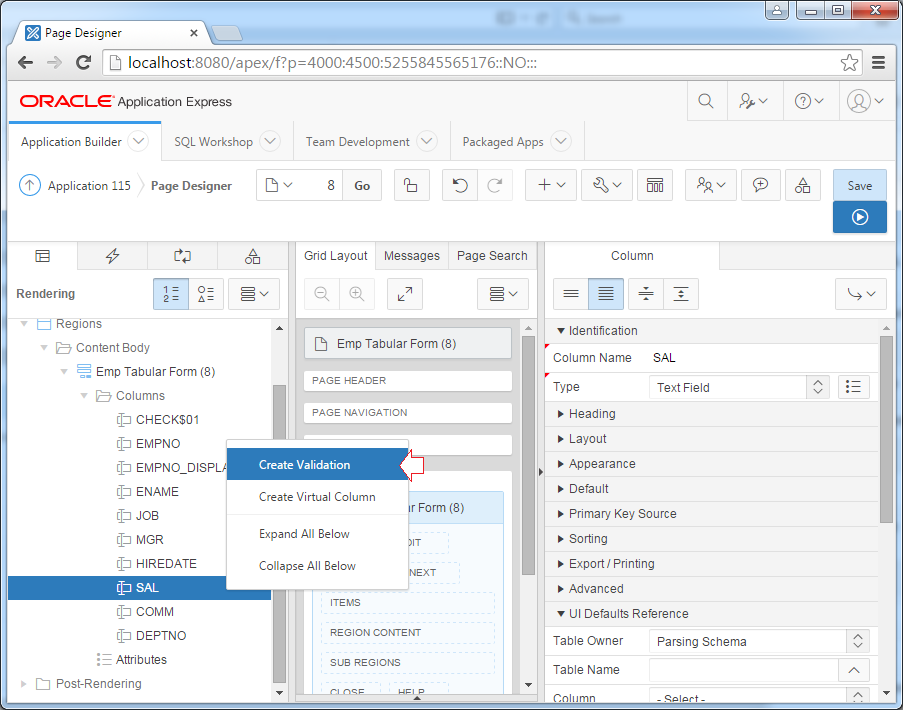
Task: Open the Go to Group dropdown
Action: click(861, 294)
